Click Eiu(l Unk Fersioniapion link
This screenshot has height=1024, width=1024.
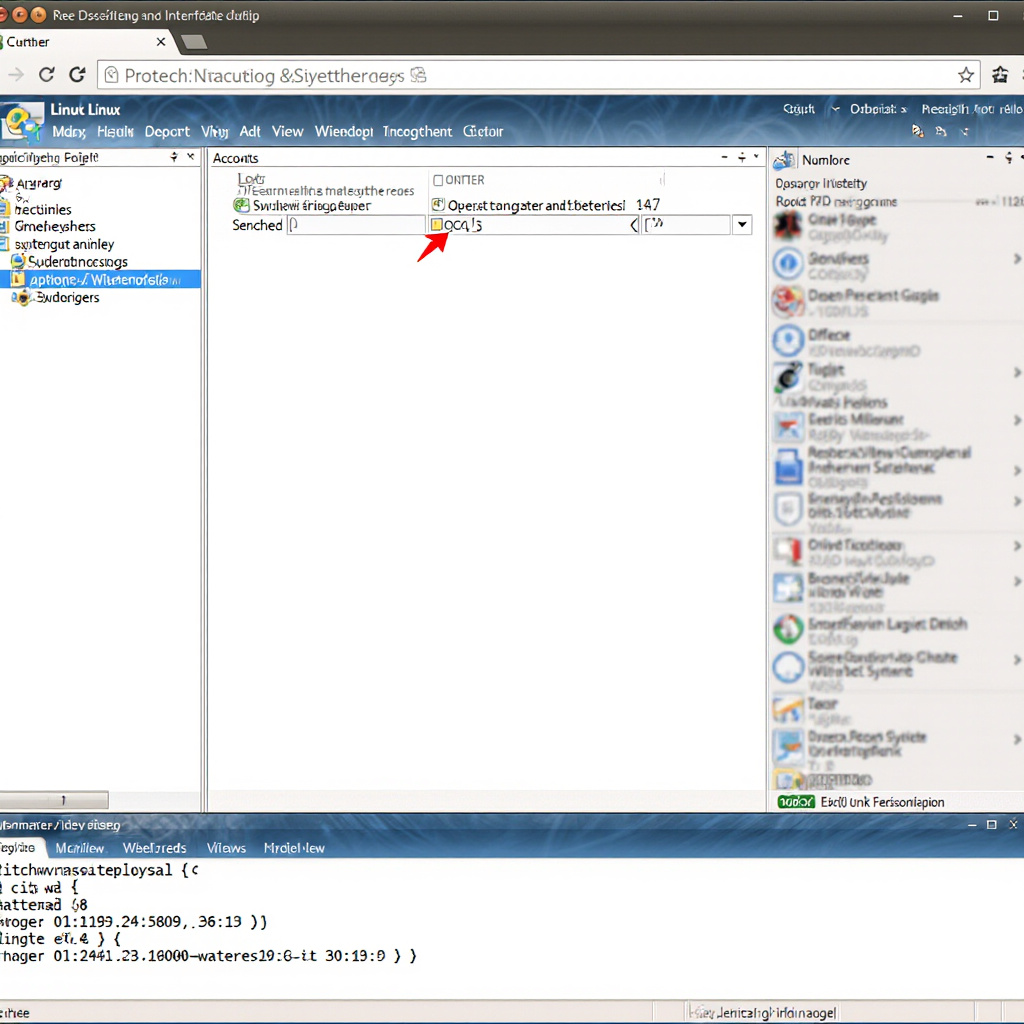(882, 802)
